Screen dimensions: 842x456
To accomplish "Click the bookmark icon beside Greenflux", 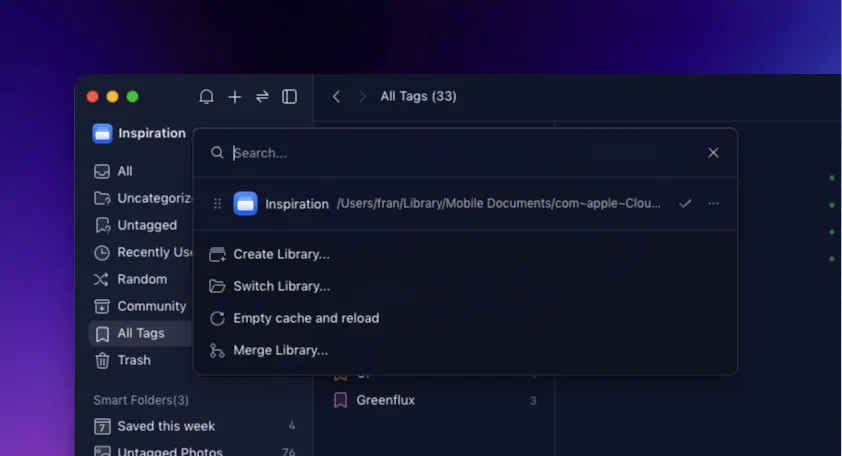I will point(340,400).
